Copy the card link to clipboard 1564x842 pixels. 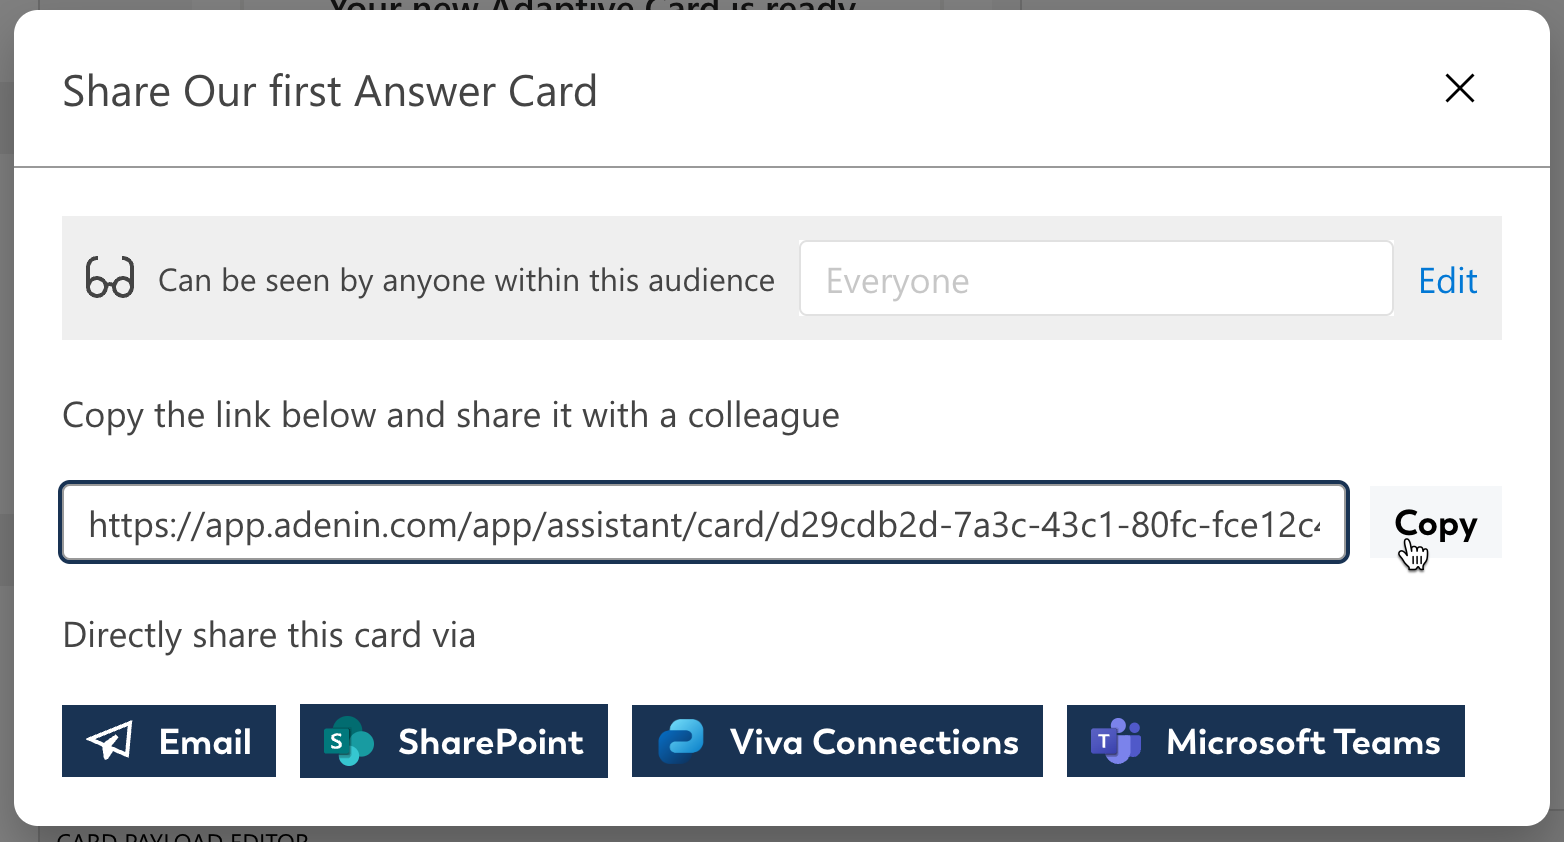click(x=1435, y=522)
